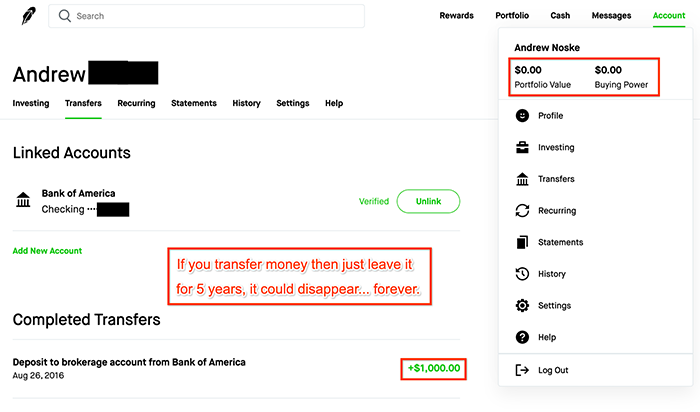Click the Log Out arrow icon
This screenshot has height=412, width=700.
point(522,370)
